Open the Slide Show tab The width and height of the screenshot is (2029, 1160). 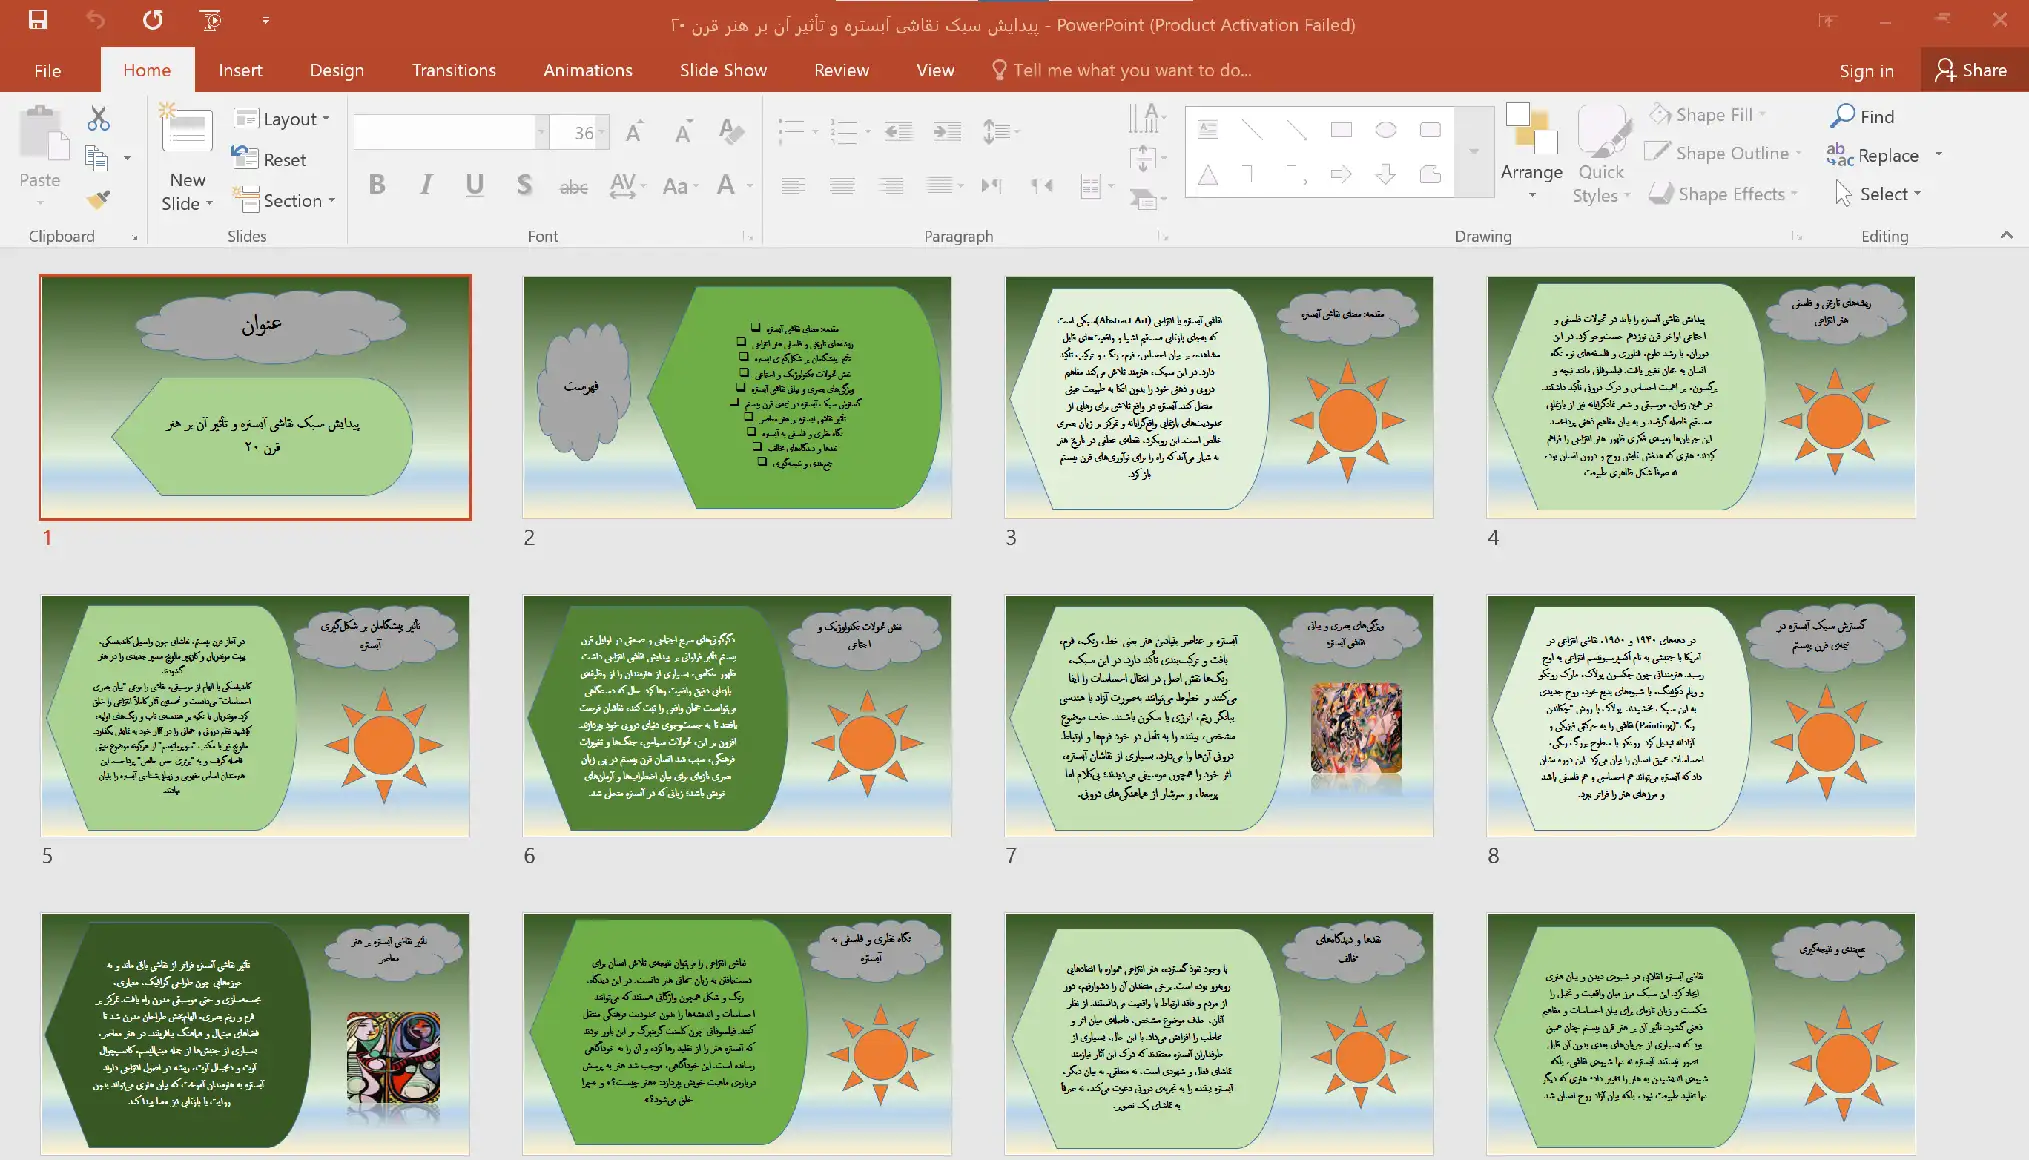pos(723,70)
